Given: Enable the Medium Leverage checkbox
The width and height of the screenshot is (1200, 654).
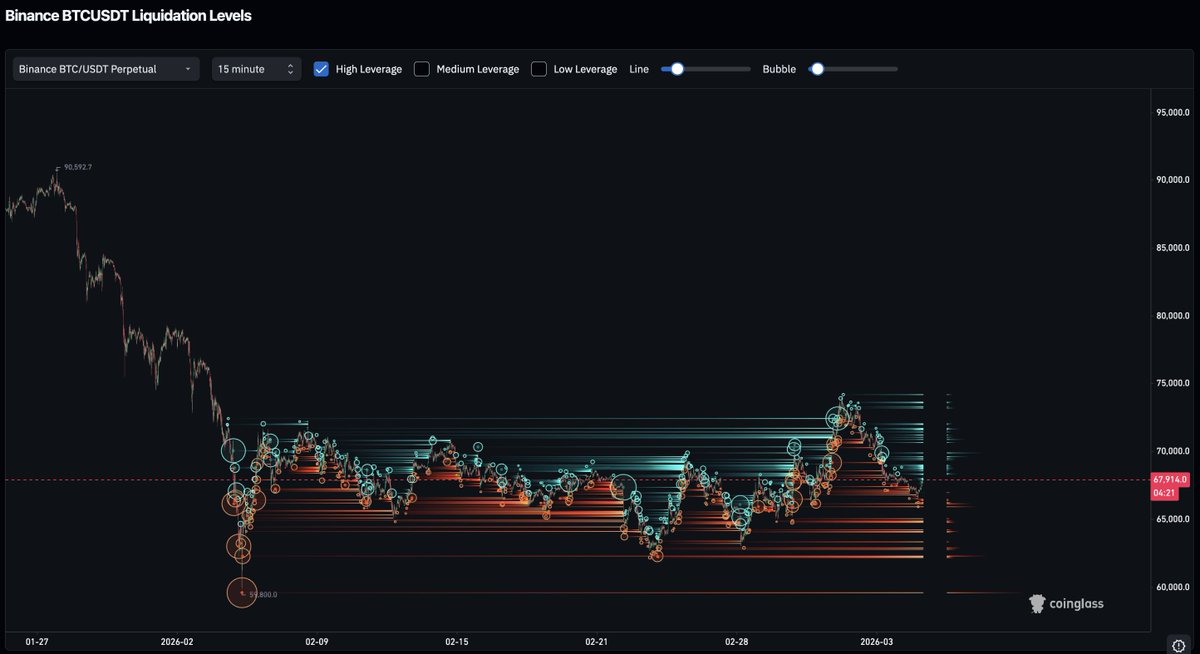Looking at the screenshot, I should tap(422, 69).
